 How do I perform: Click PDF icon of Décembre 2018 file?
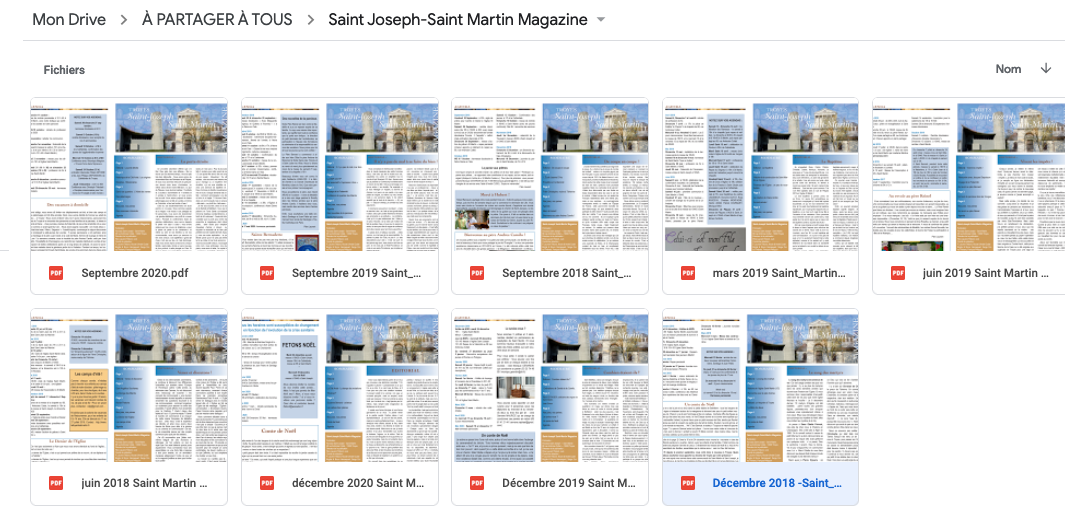point(688,483)
